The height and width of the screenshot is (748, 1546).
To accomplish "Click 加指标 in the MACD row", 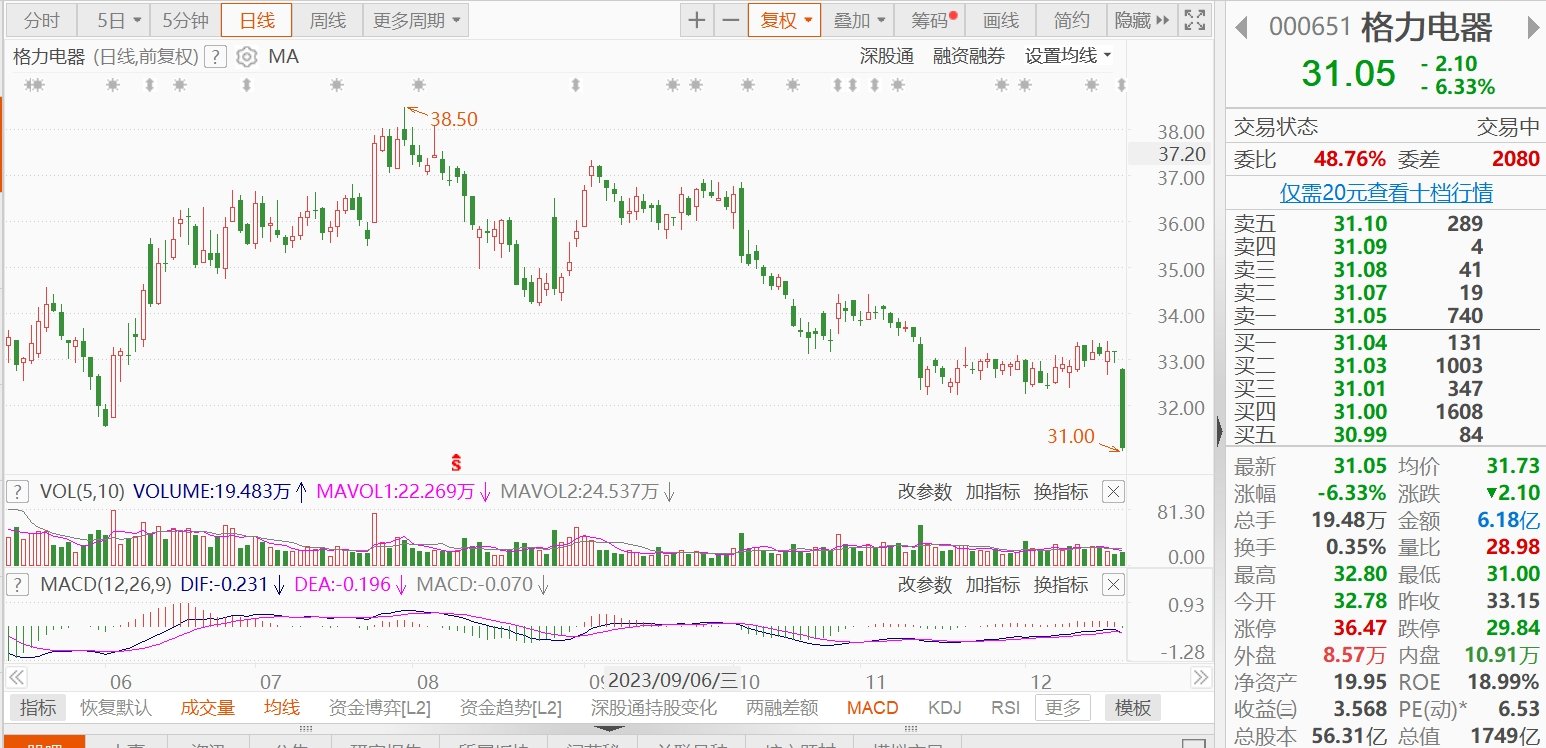I will [x=993, y=584].
